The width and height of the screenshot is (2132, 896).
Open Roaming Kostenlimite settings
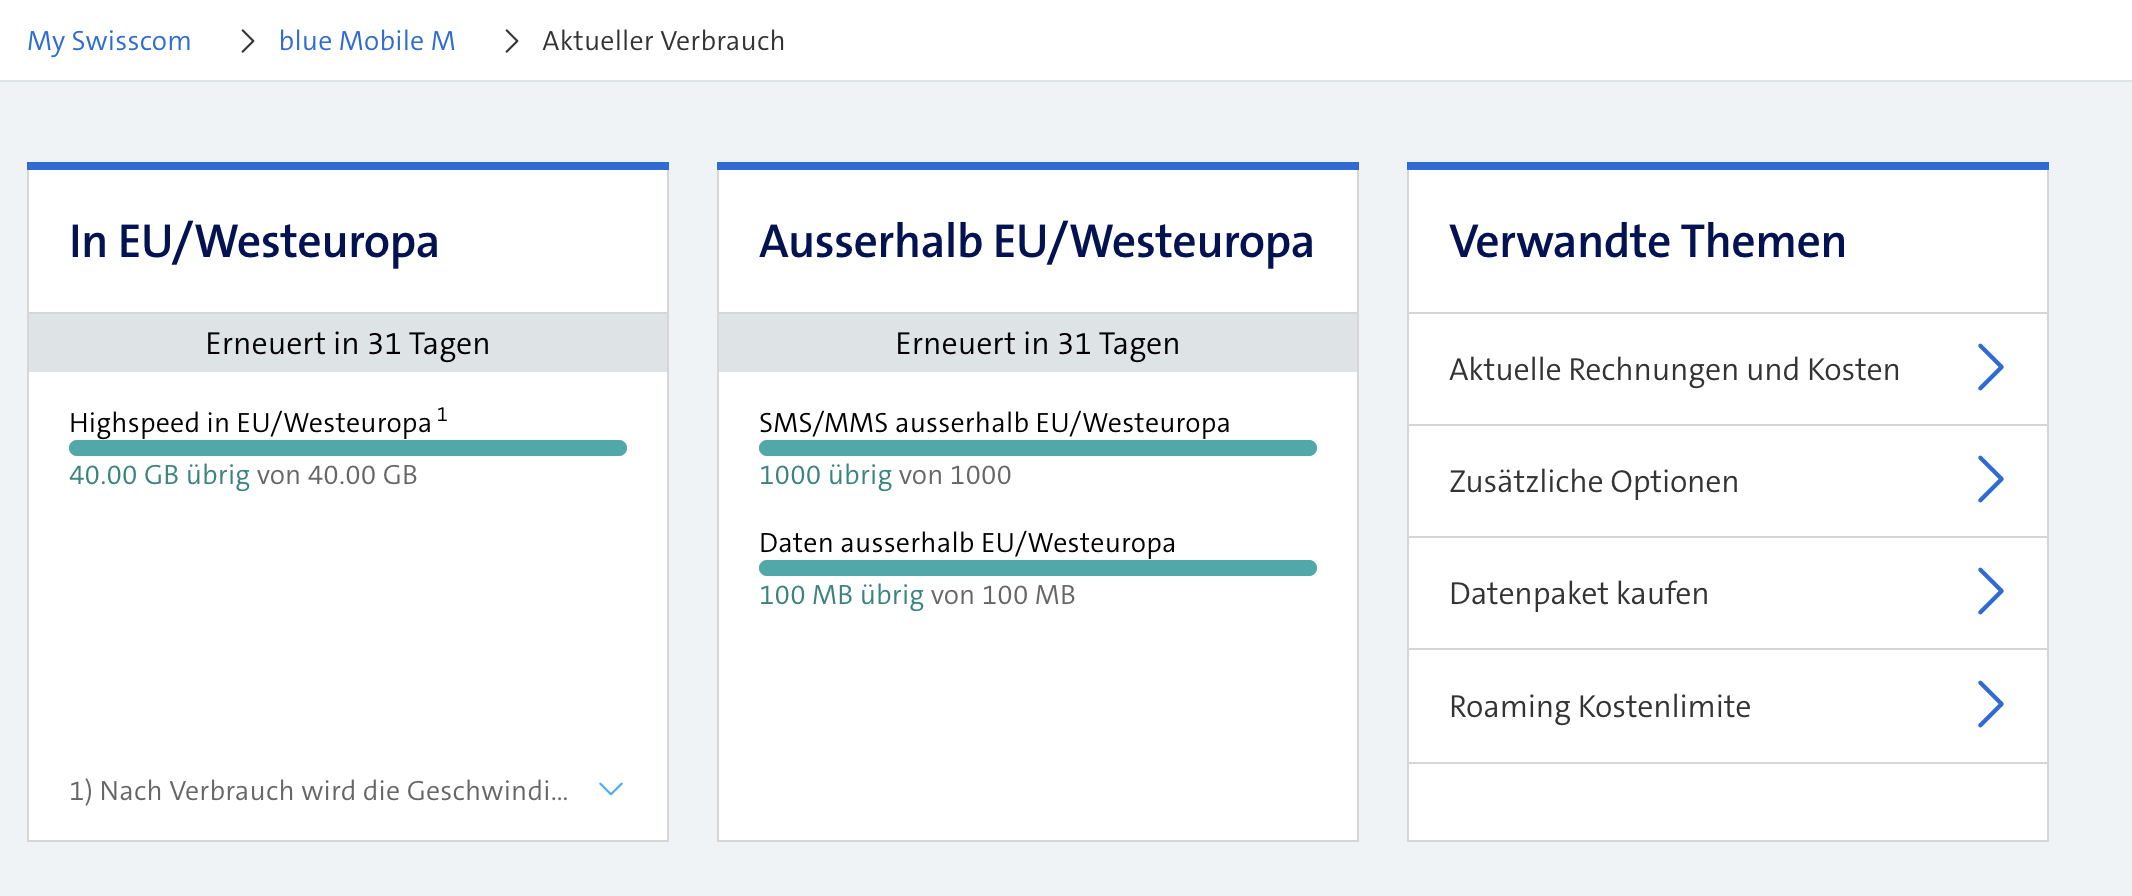coord(1600,706)
